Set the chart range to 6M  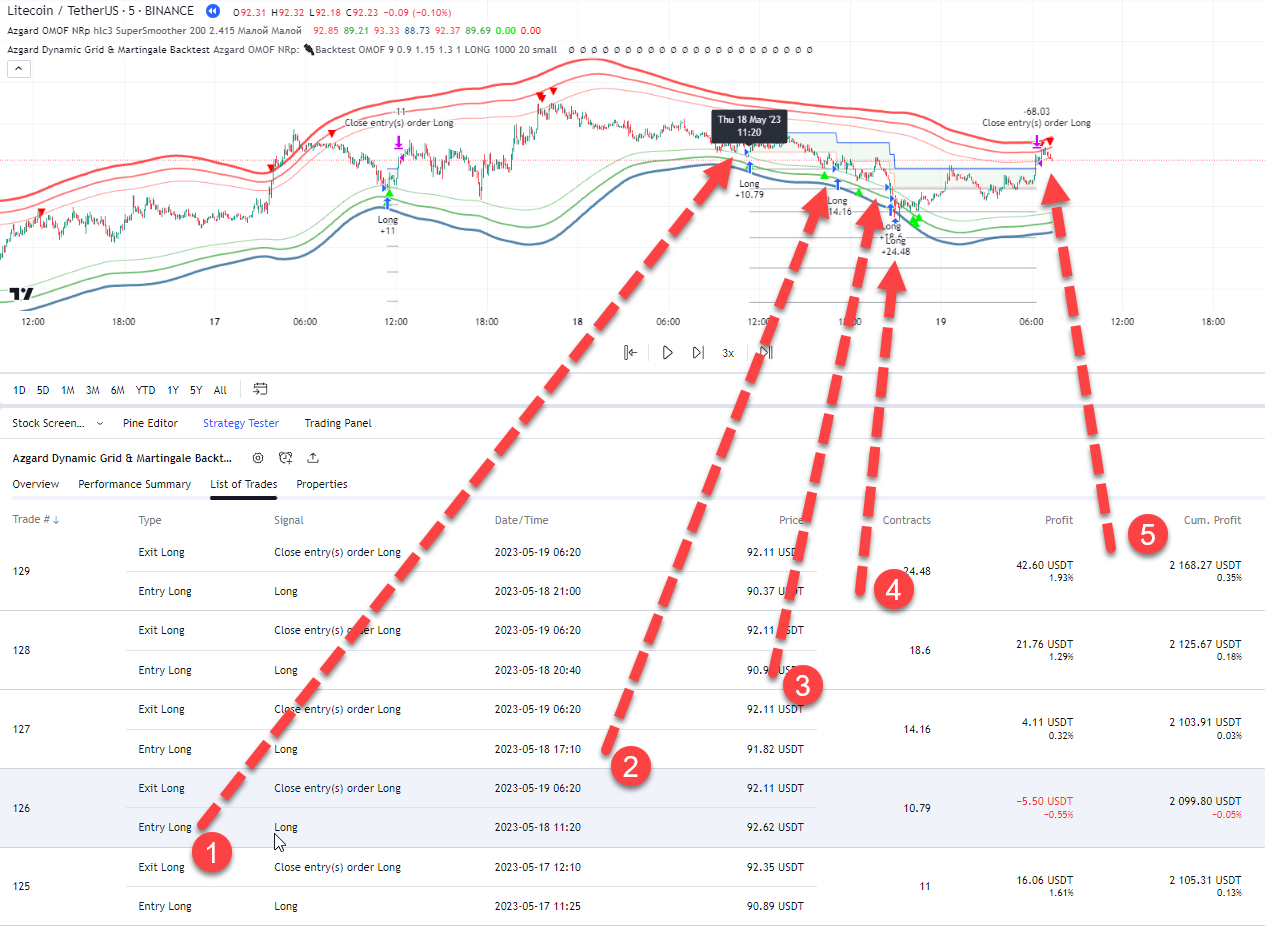coord(118,390)
